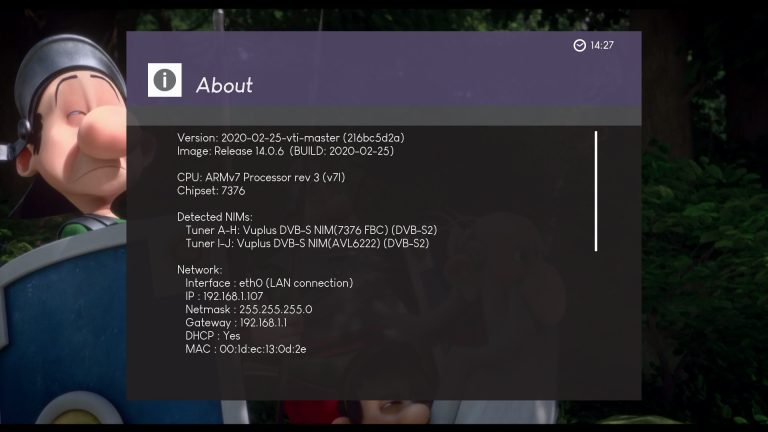The height and width of the screenshot is (432, 768).
Task: Click the vertical scrollbar in About panel
Action: click(596, 191)
